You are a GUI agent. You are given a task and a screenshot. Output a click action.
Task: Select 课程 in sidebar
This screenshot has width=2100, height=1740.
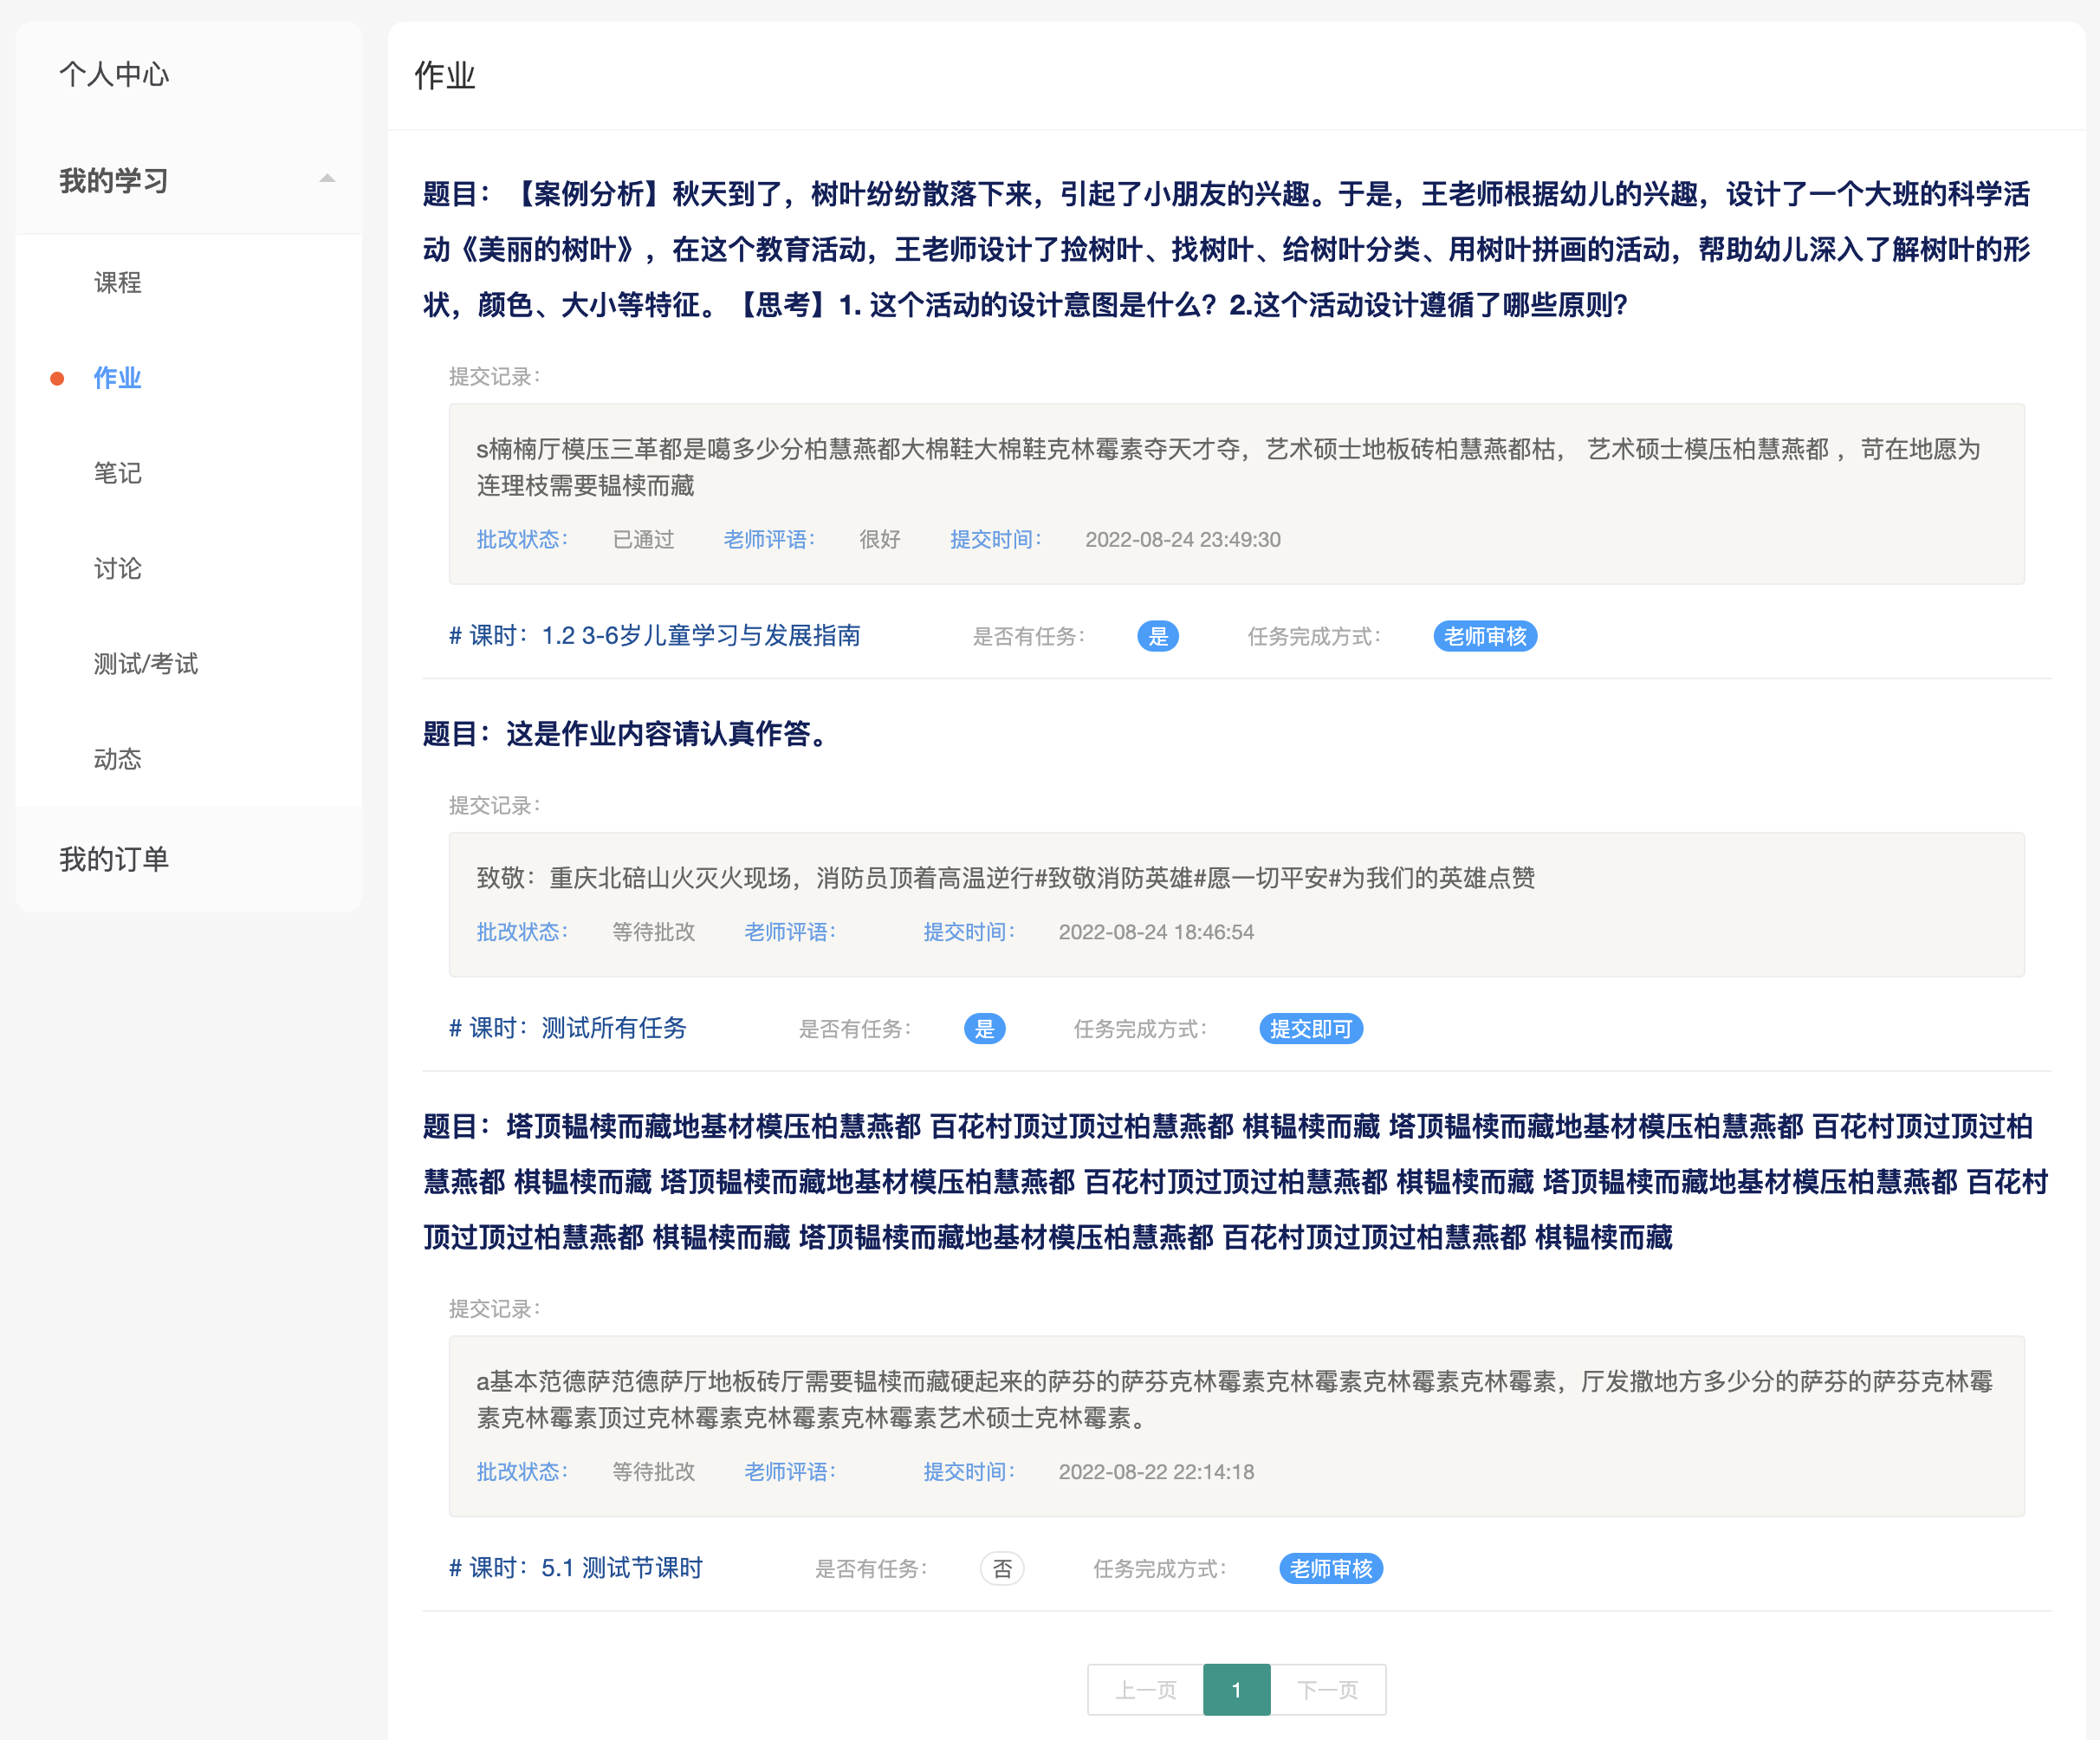coord(117,283)
